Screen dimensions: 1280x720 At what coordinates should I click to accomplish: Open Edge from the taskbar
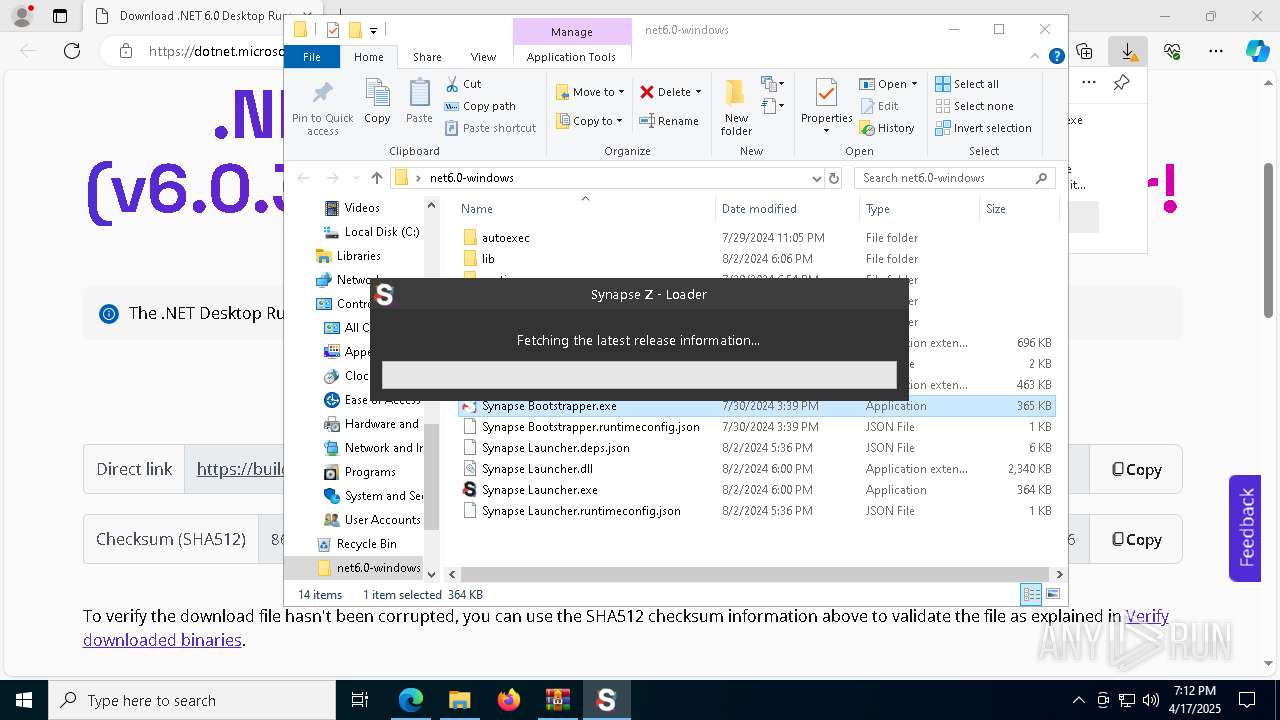click(411, 700)
